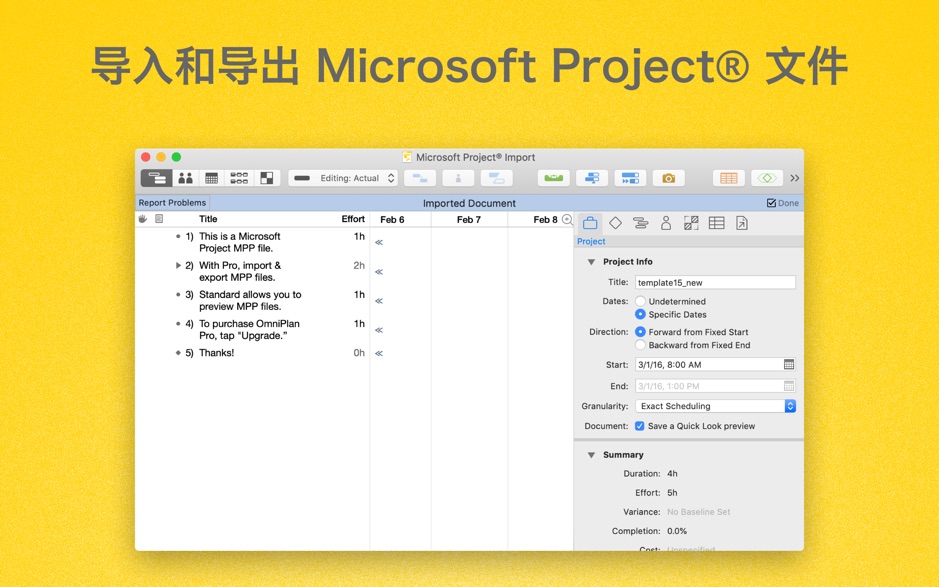The width and height of the screenshot is (939, 587).
Task: Select the Task View icon in the toolbar
Action: [155, 177]
